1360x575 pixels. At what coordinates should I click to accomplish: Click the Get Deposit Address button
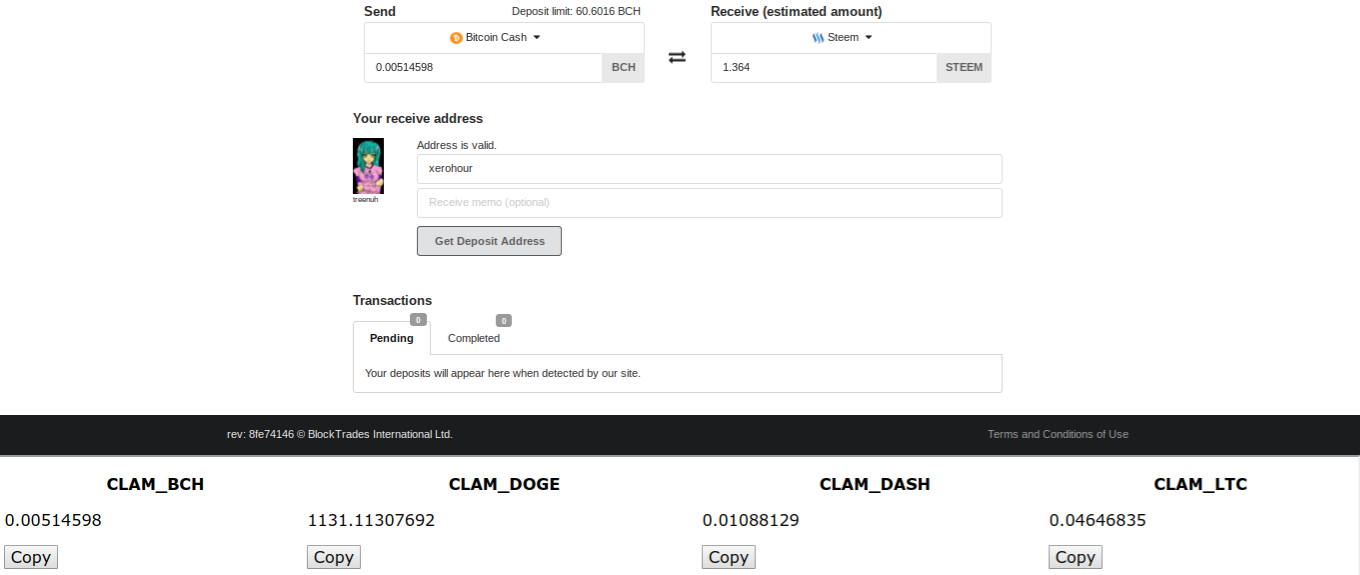pos(489,241)
